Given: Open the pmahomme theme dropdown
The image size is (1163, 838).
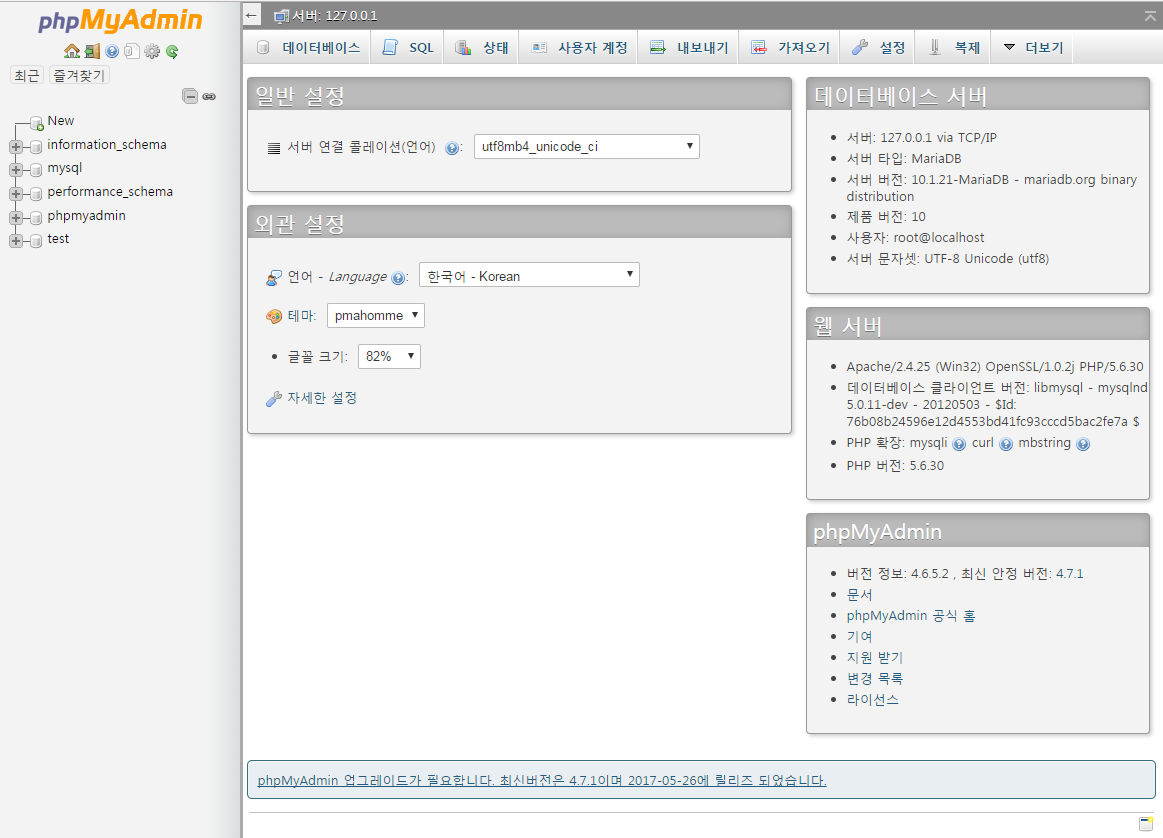Looking at the screenshot, I should pyautogui.click(x=375, y=315).
